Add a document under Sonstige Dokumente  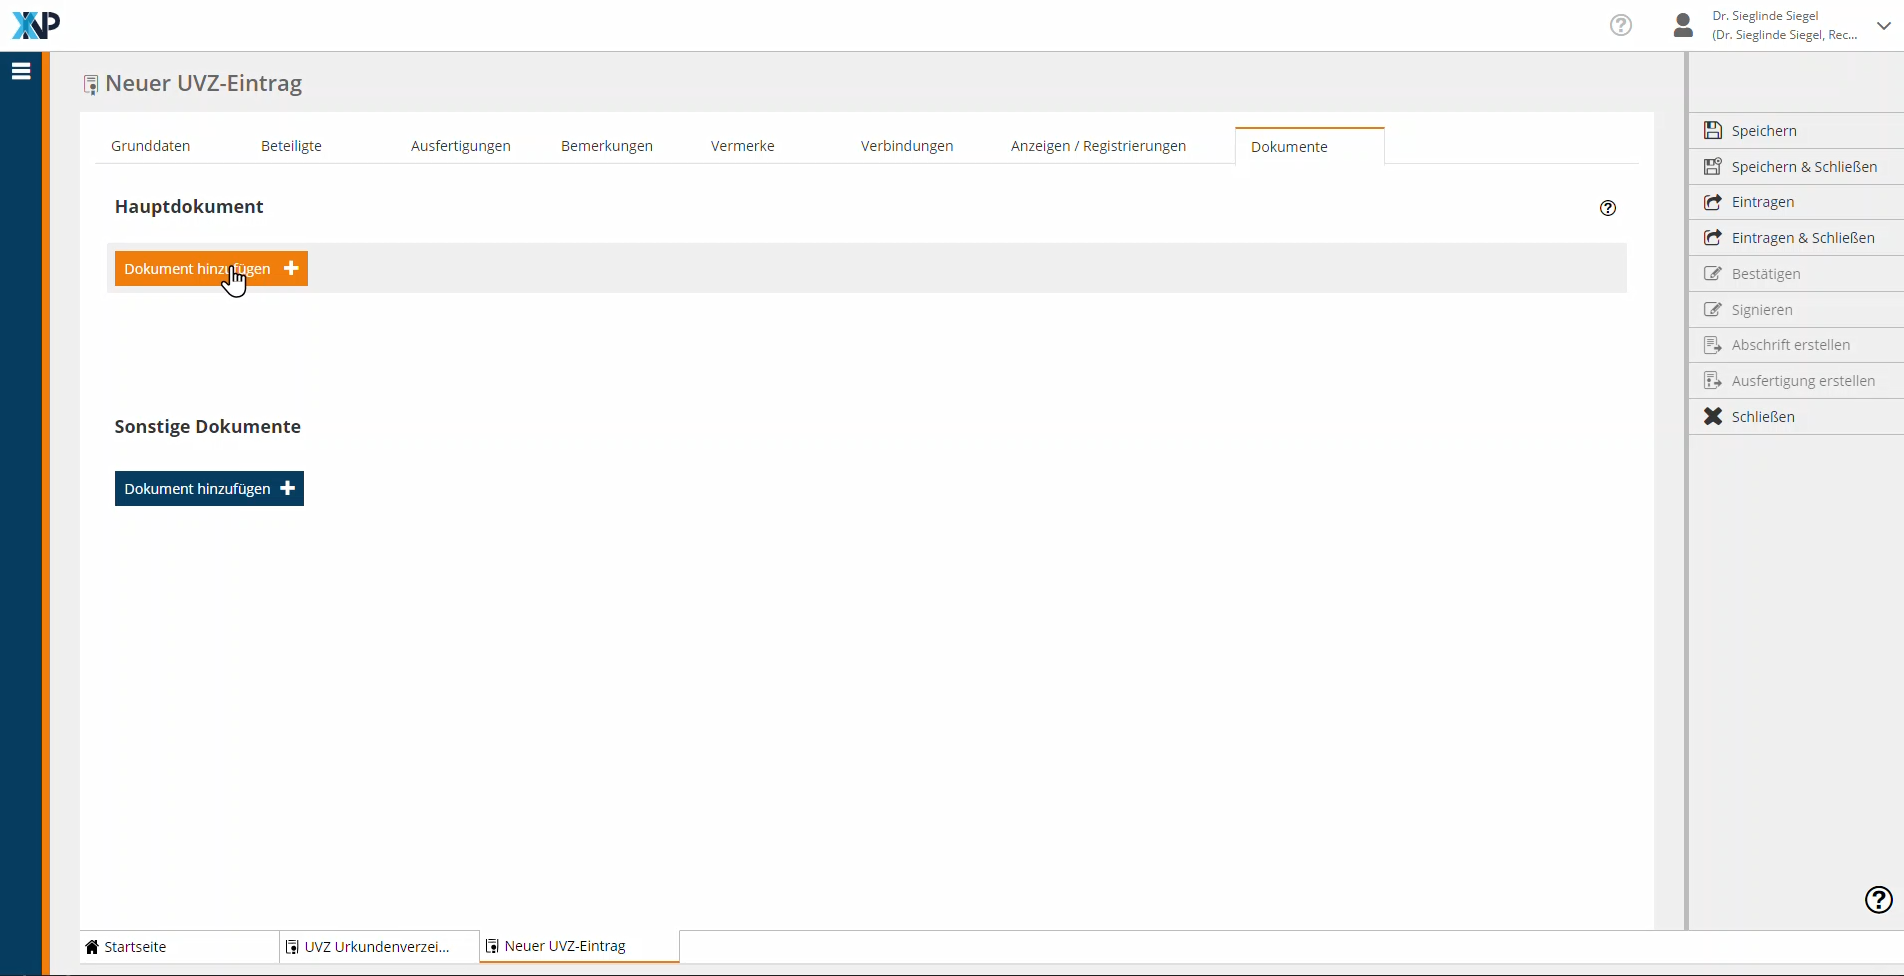point(209,489)
